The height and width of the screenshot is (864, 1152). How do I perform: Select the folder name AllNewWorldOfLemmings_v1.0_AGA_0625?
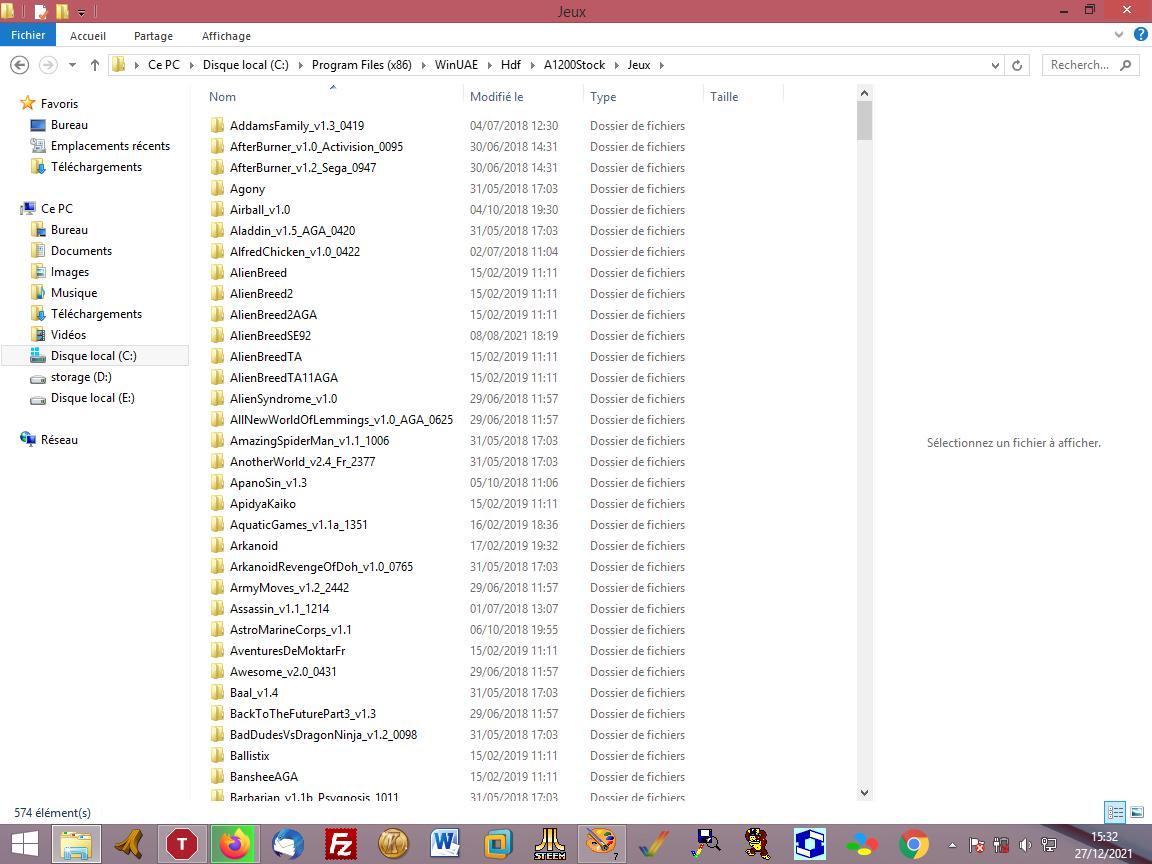(342, 420)
